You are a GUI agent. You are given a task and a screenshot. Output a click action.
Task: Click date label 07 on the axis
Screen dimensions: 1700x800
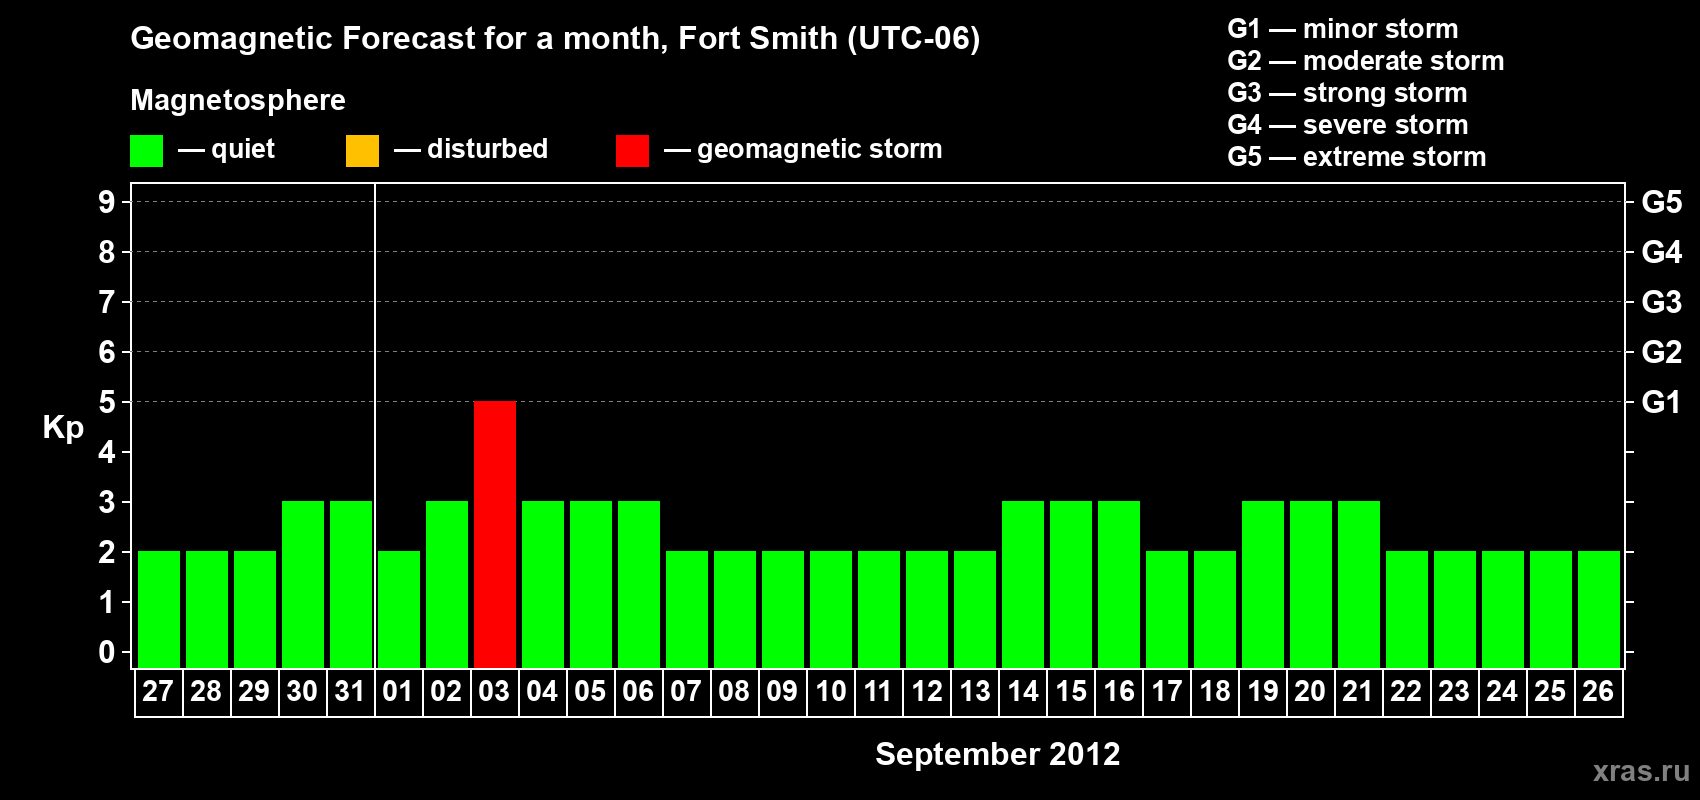686,691
